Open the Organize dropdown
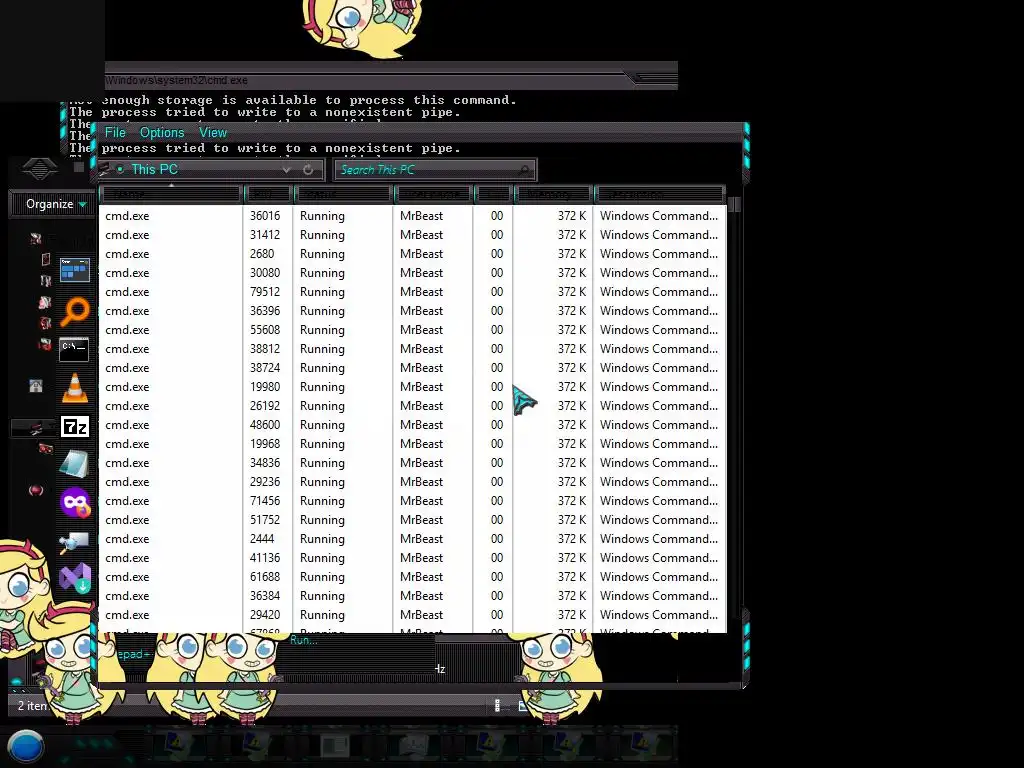Screen dimensions: 1024x768 click(56, 204)
